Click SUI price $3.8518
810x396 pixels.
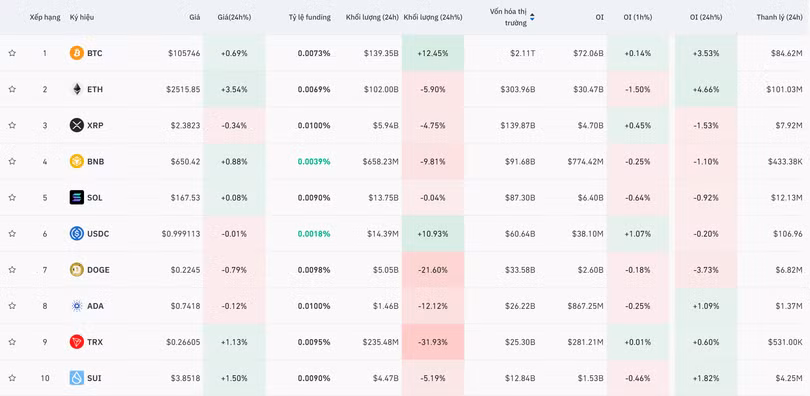click(x=185, y=378)
